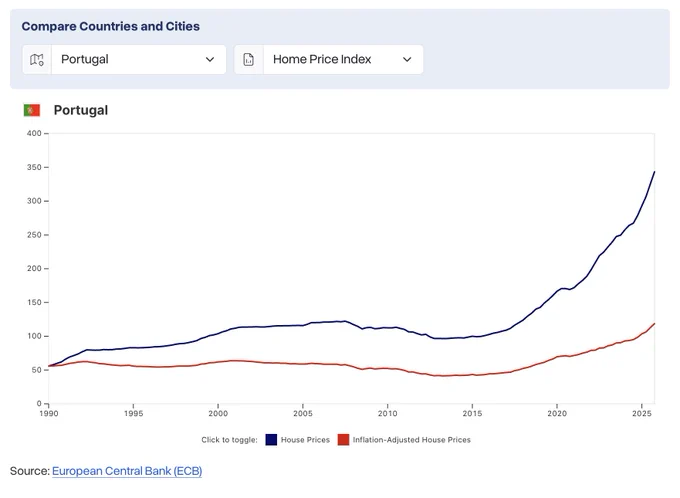Image resolution: width=680 pixels, height=498 pixels.
Task: Click the chevron arrow in the Home Price Index selector
Action: click(407, 59)
